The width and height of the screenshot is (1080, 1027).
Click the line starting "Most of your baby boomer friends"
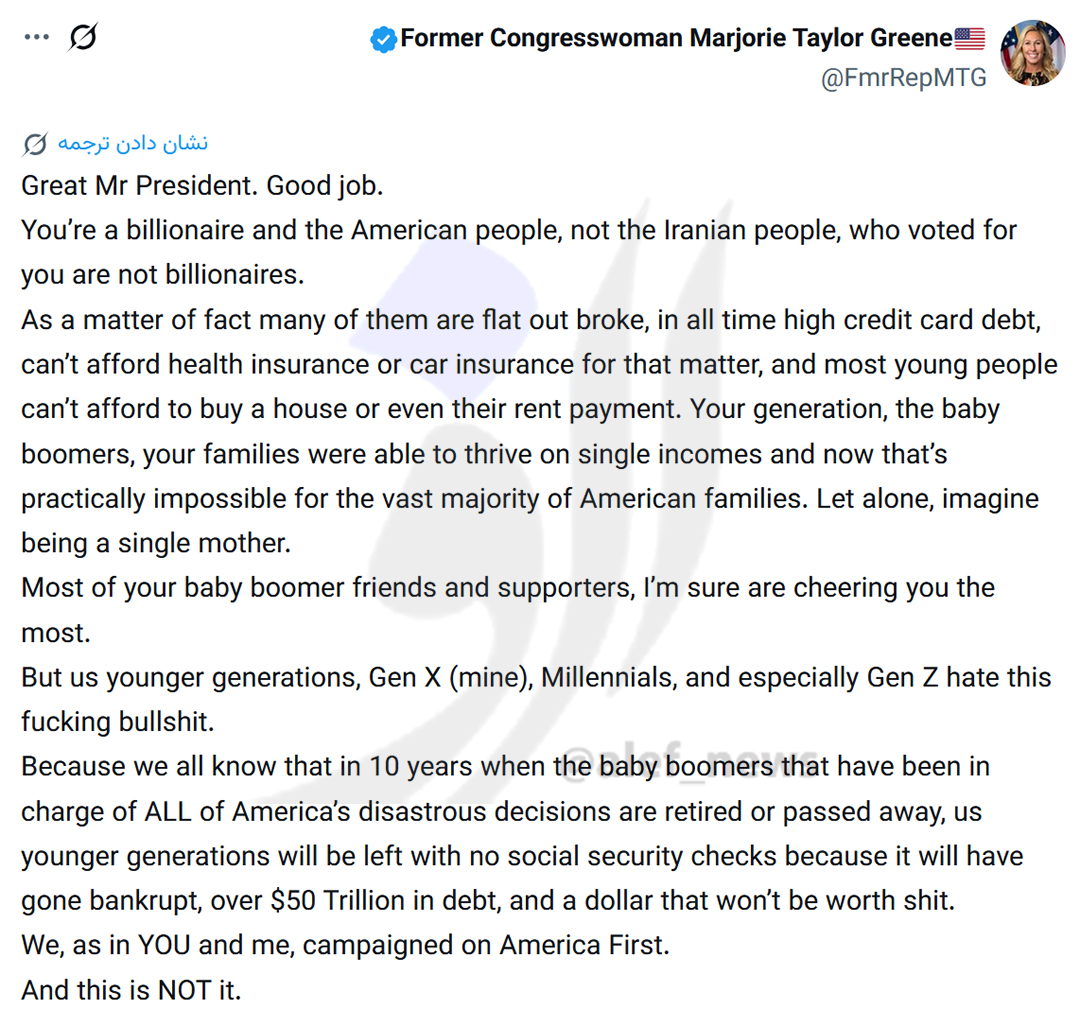pyautogui.click(x=507, y=588)
